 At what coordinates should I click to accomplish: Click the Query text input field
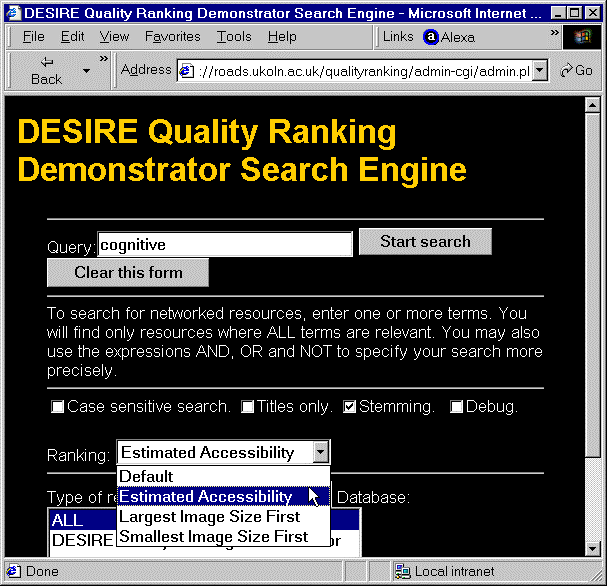tap(225, 244)
